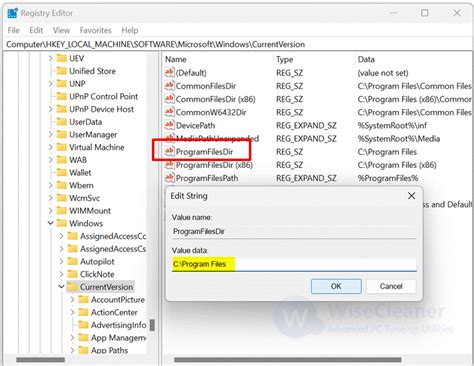Expand the WAB key
Image resolution: width=474 pixels, height=366 pixels.
coord(50,160)
